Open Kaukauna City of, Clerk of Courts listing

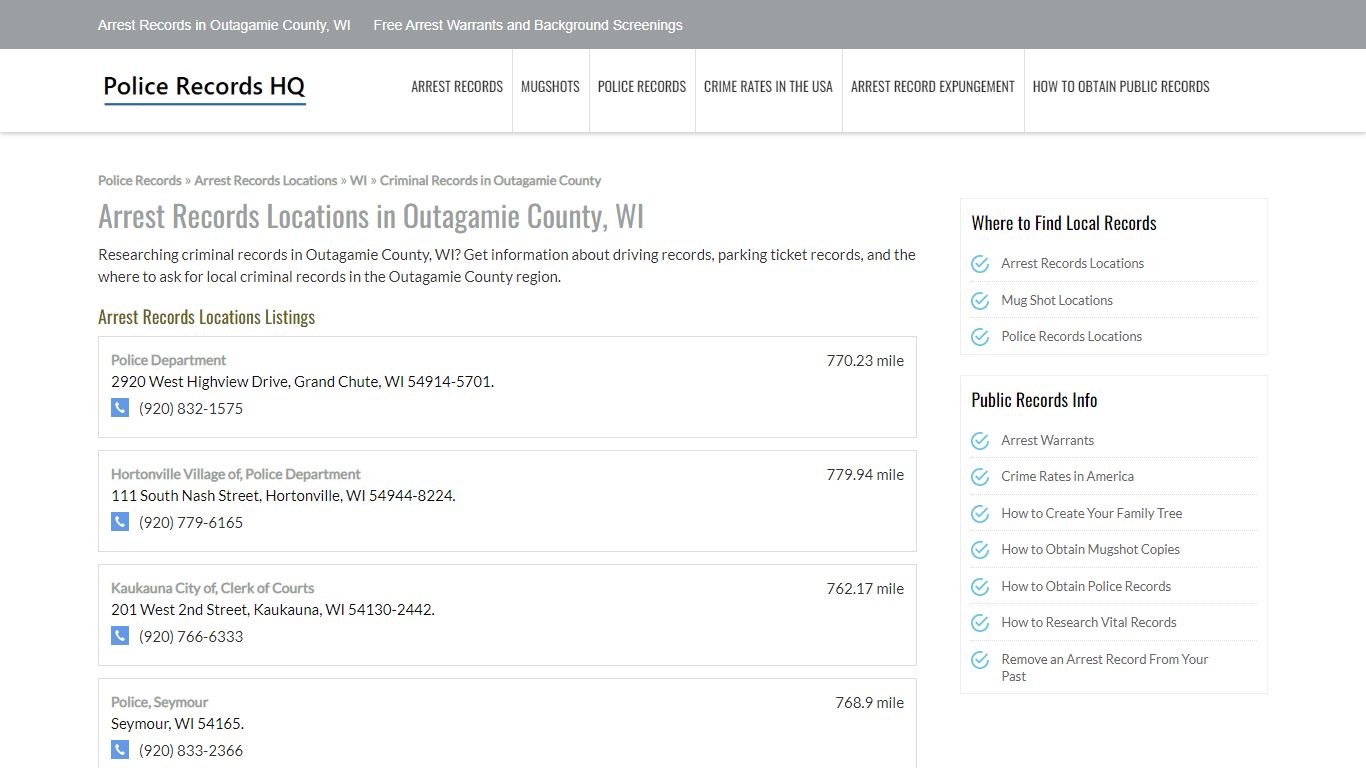tap(212, 588)
